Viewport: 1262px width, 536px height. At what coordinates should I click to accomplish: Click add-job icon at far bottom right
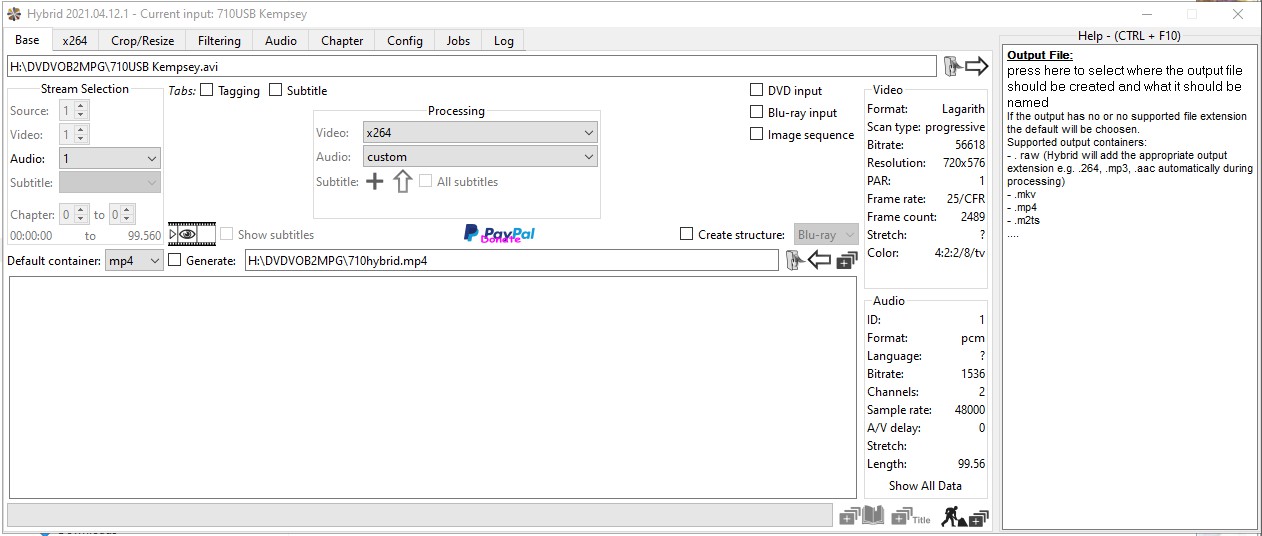point(978,517)
